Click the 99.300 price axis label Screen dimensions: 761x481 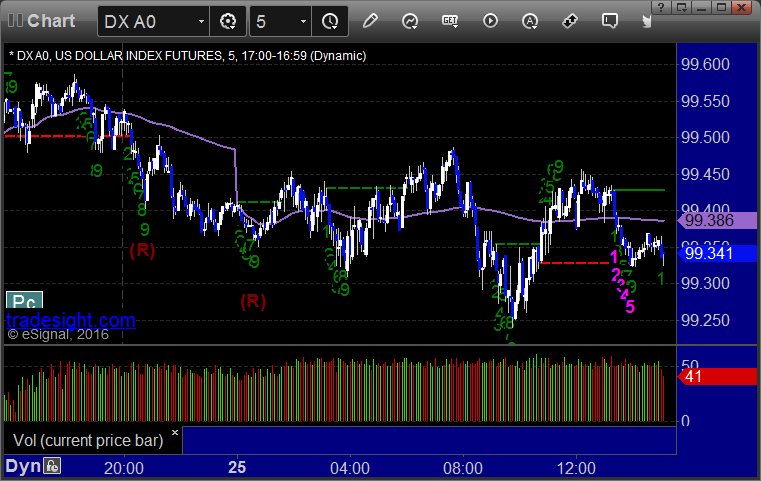tap(705, 283)
